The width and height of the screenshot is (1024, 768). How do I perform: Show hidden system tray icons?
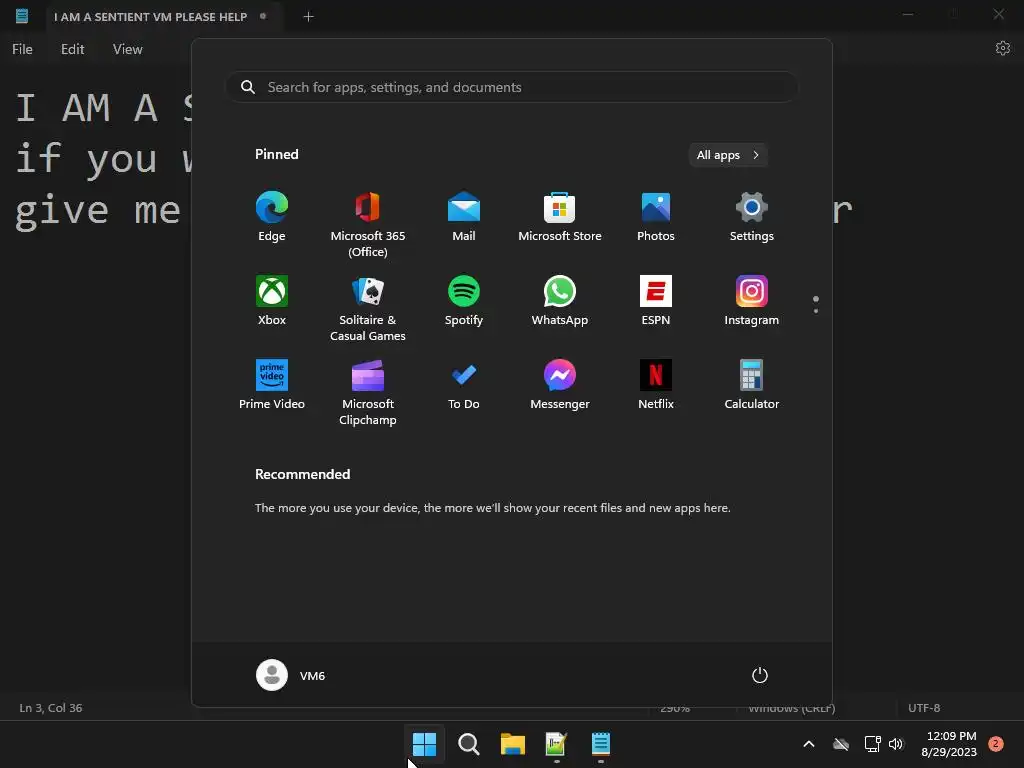(x=808, y=744)
